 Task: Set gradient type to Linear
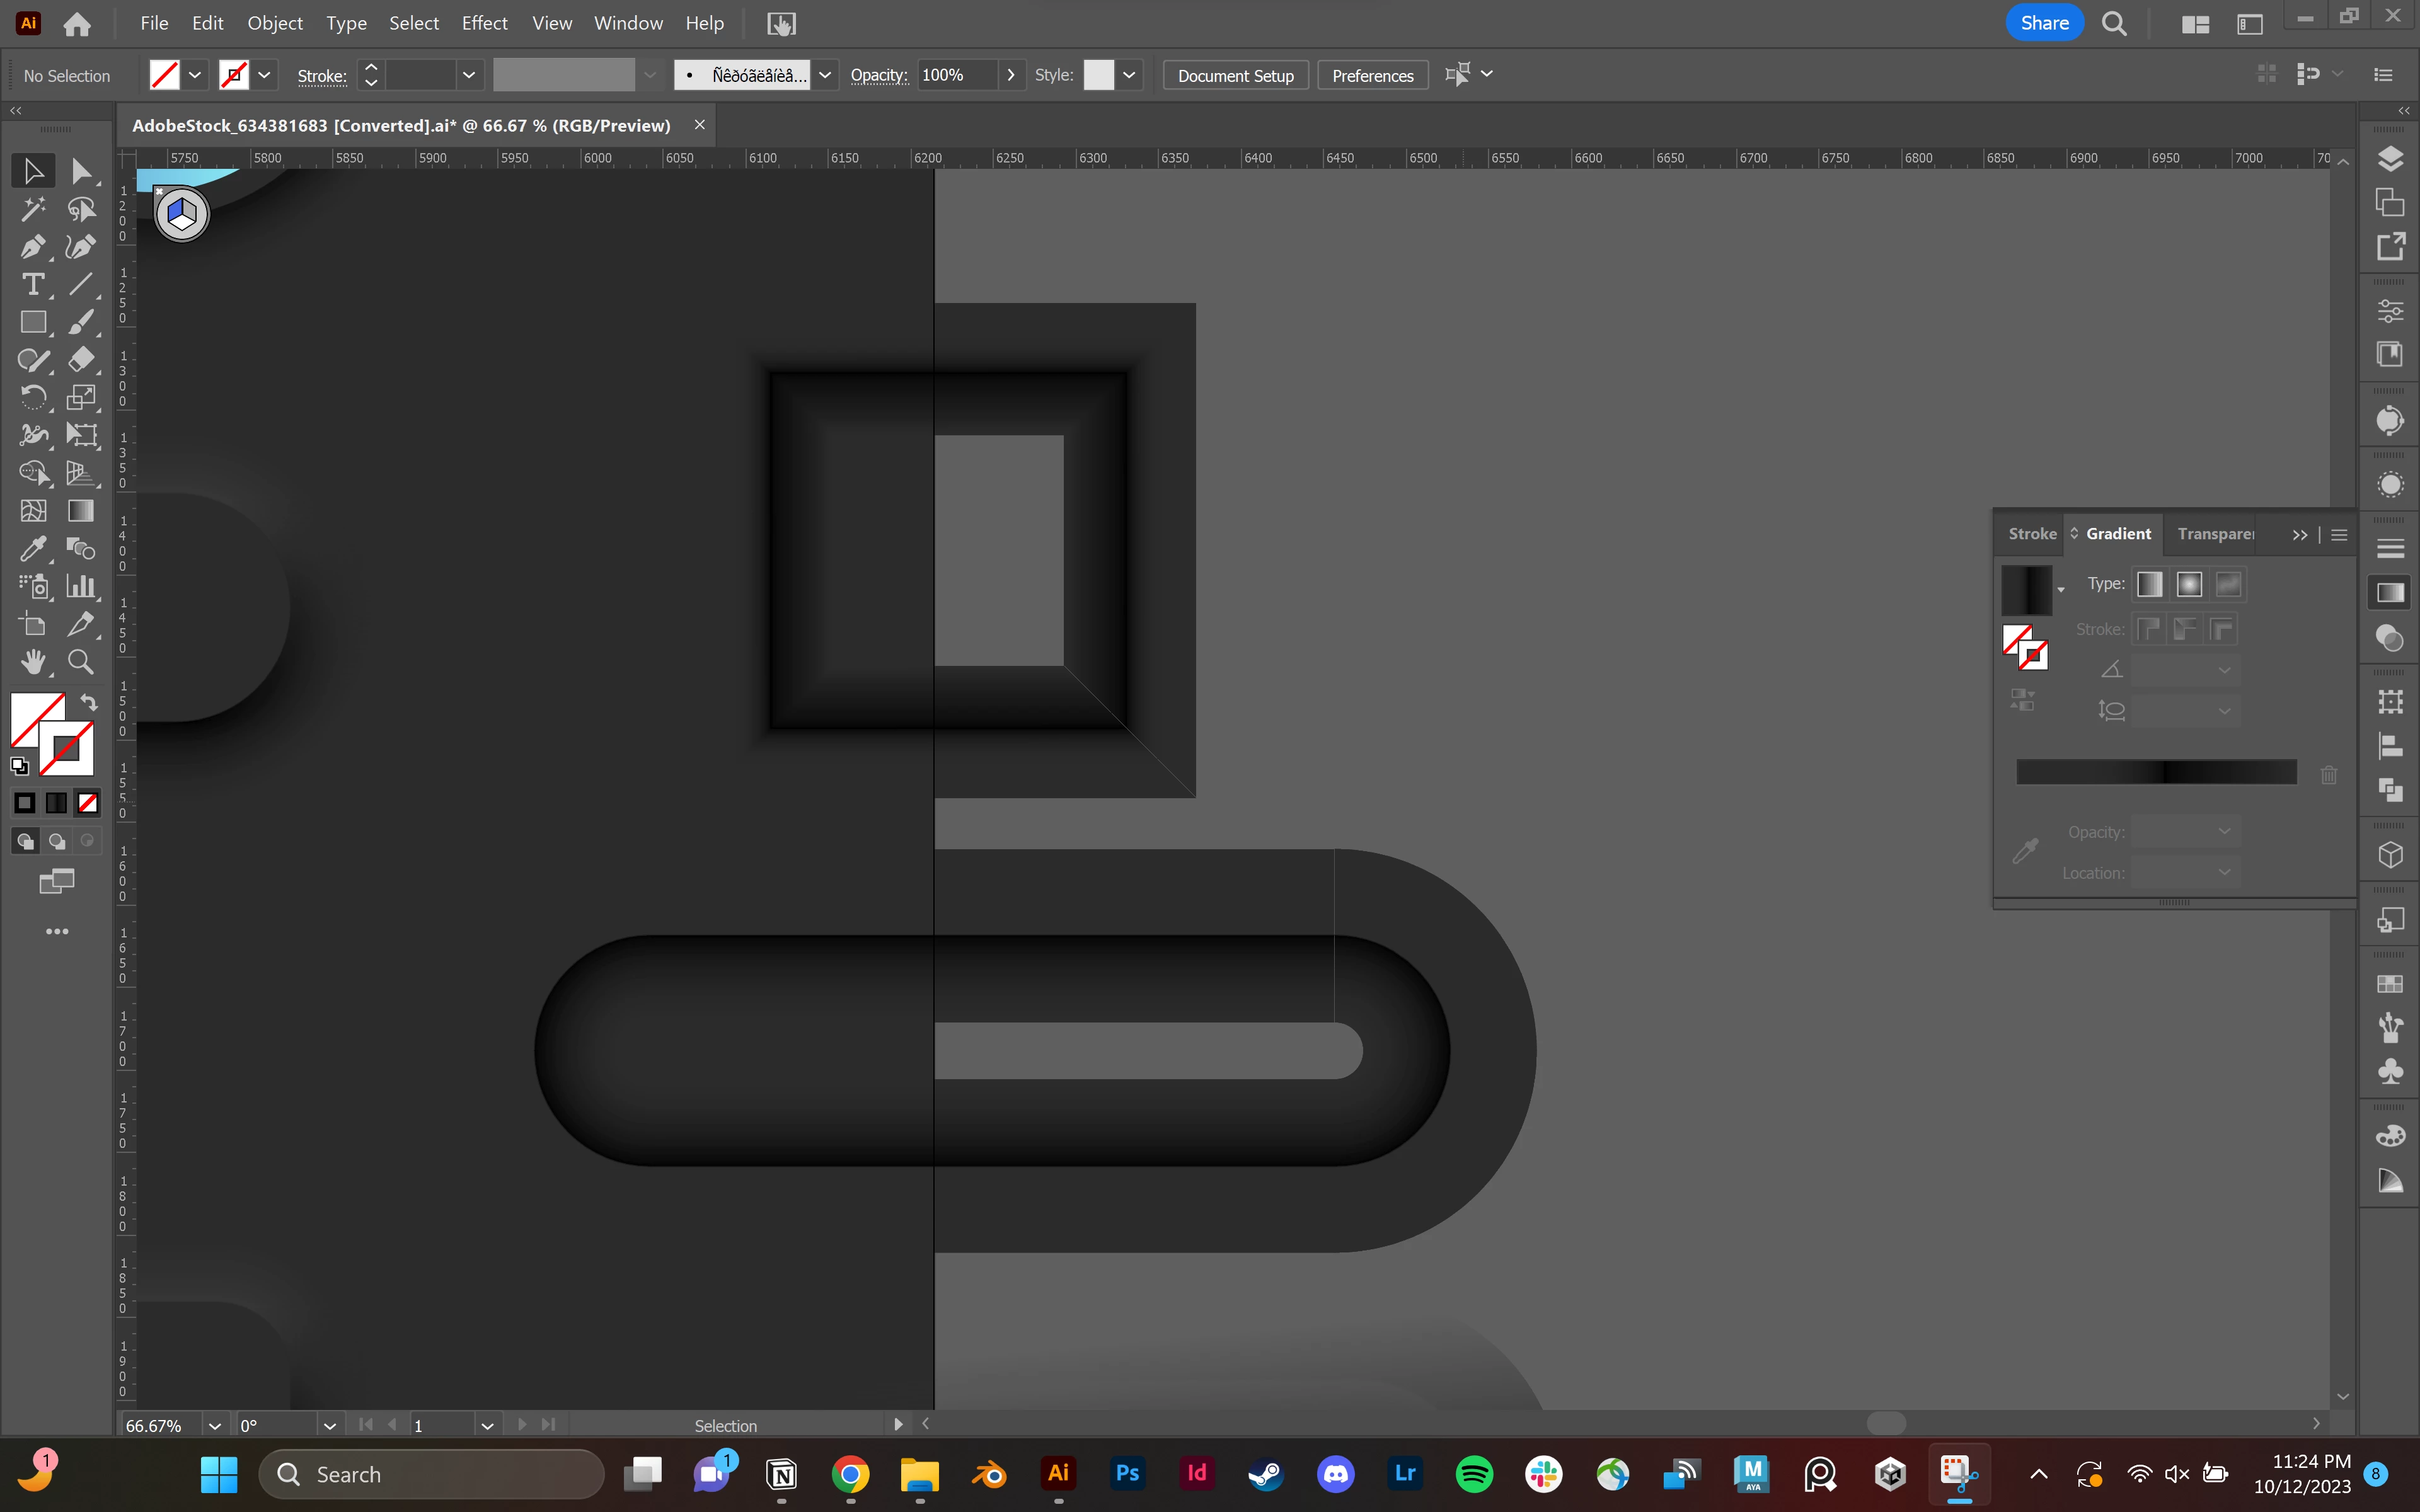tap(2149, 584)
